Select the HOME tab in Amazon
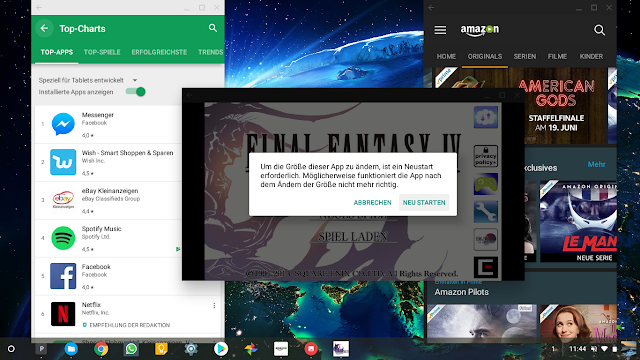 point(446,56)
